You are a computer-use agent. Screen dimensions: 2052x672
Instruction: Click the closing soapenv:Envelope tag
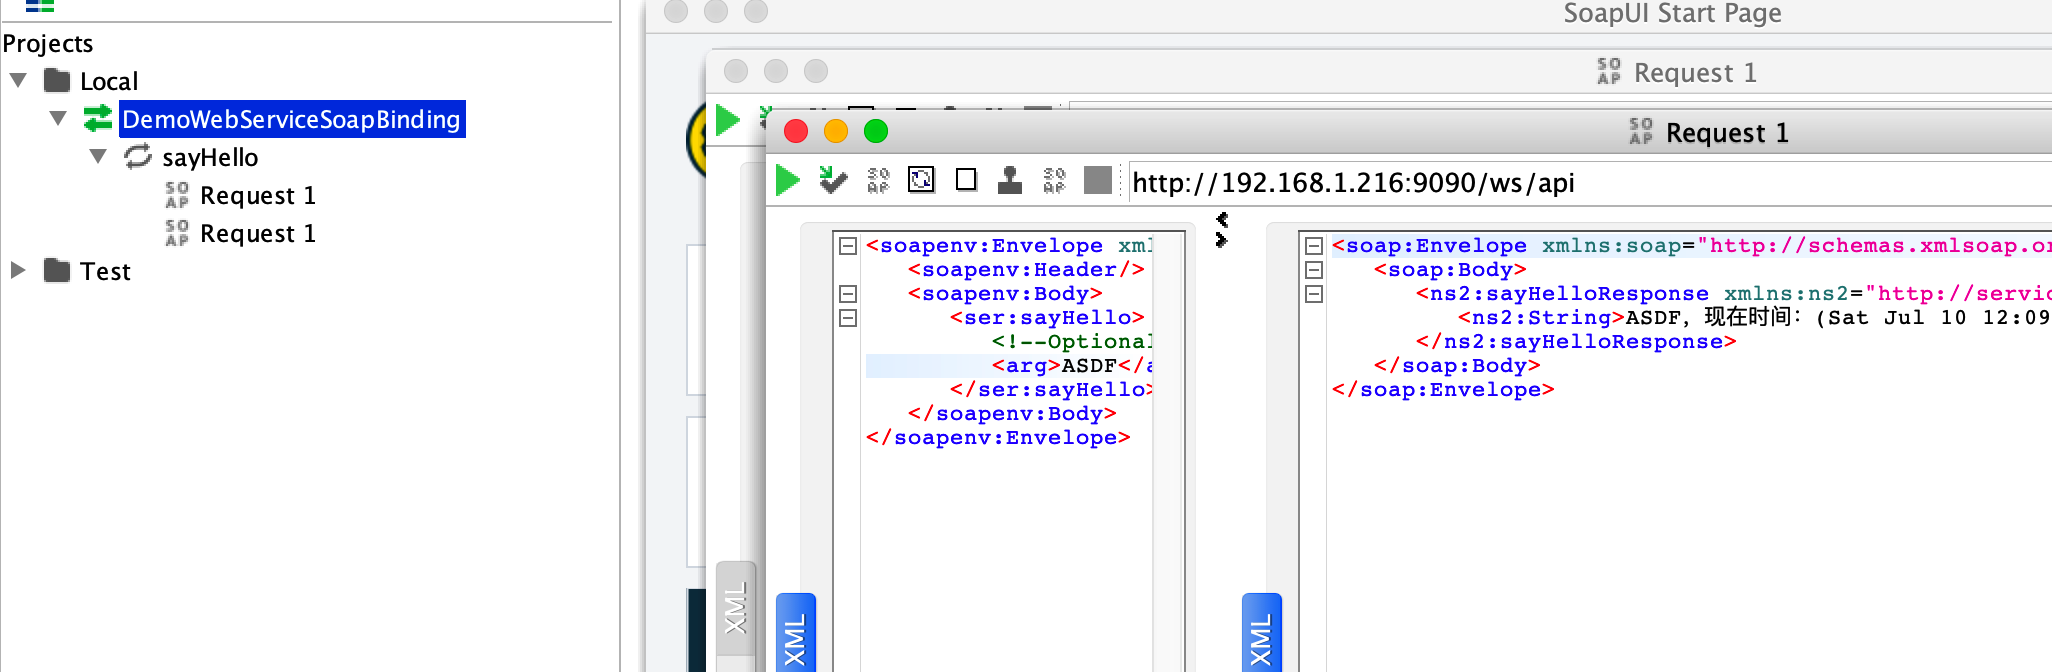click(x=998, y=438)
